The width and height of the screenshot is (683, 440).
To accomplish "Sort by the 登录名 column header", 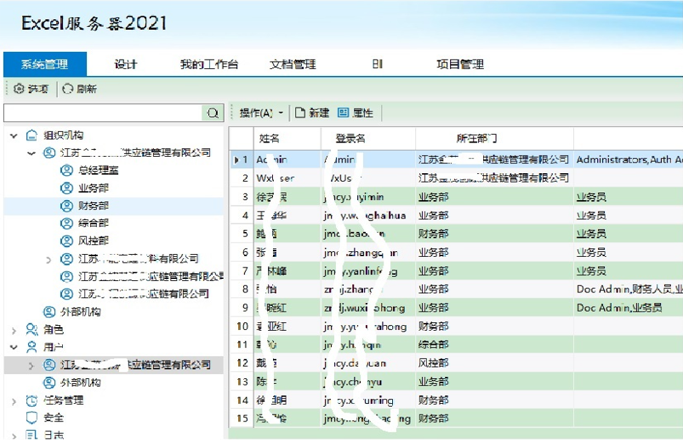I will point(350,138).
